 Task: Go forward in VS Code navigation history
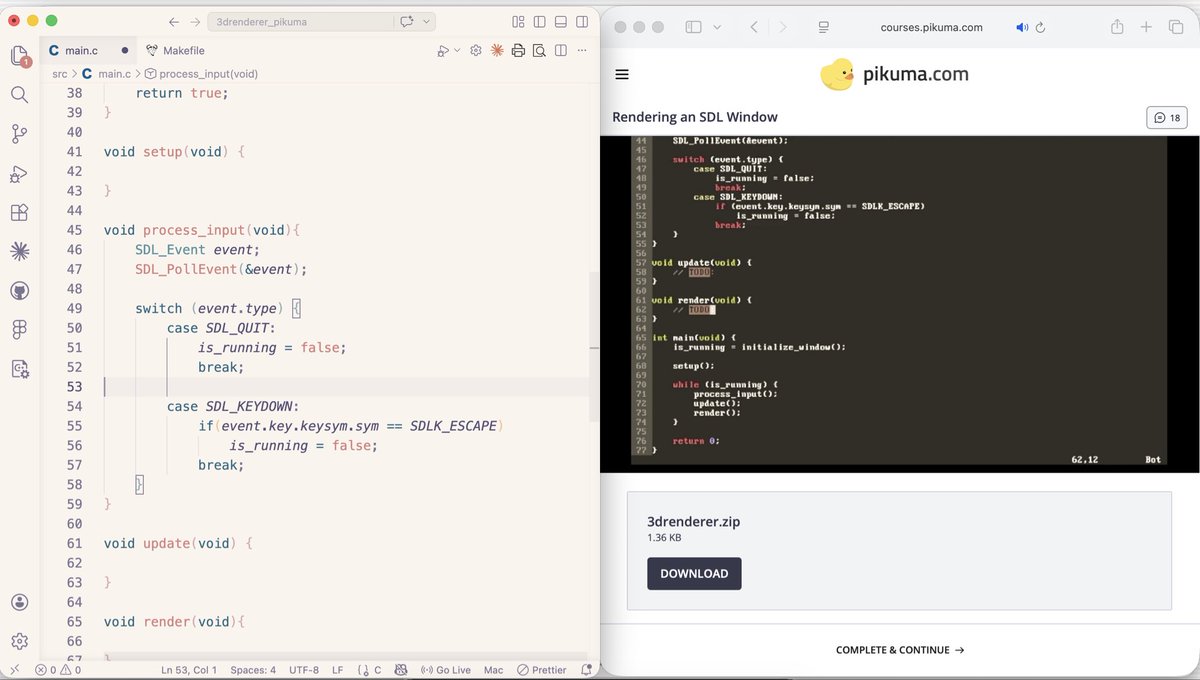(x=197, y=21)
